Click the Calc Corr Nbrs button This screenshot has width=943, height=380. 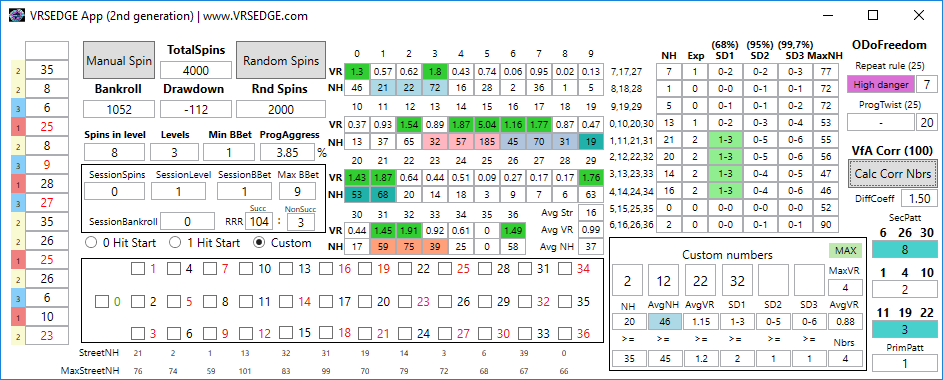(x=892, y=174)
